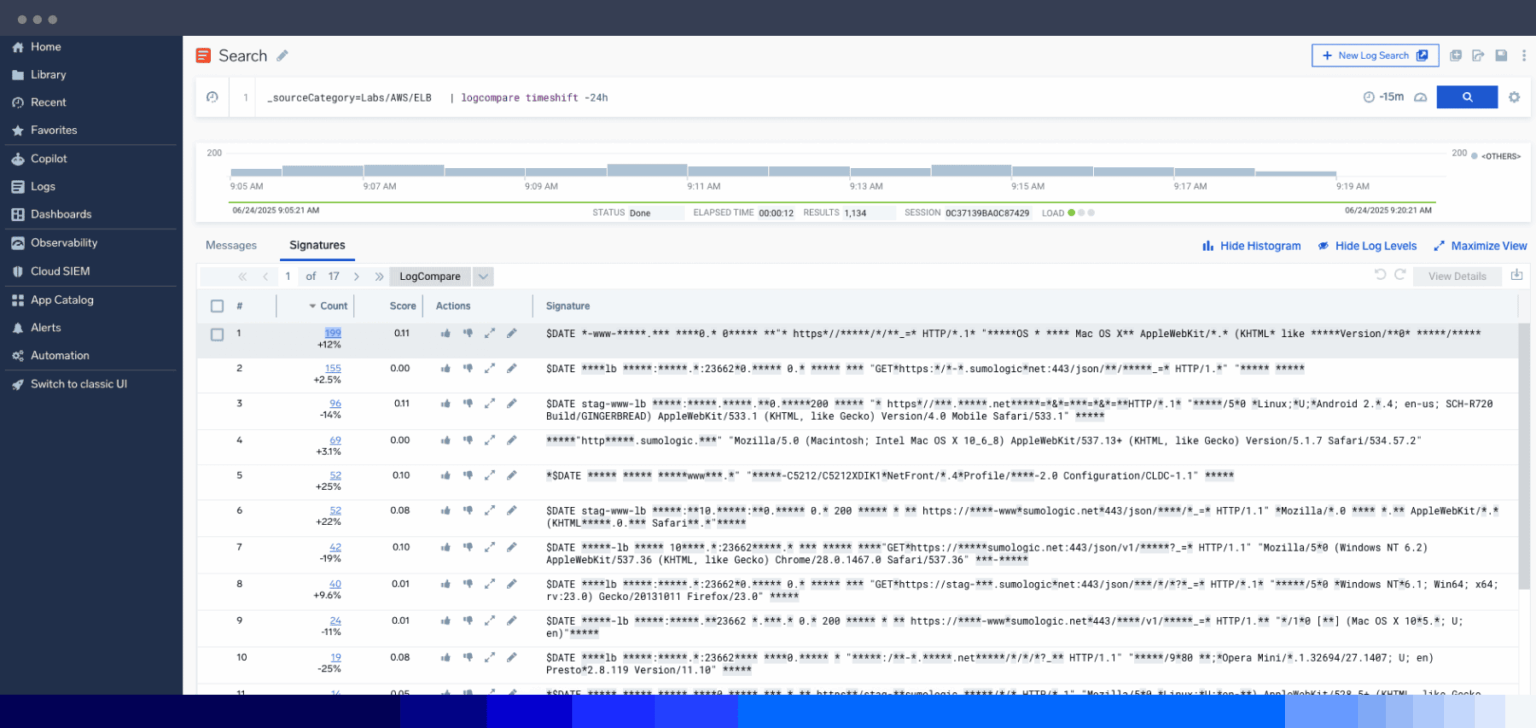Open the duplicate search tab icon
Viewport: 1536px width, 728px height.
point(1456,56)
